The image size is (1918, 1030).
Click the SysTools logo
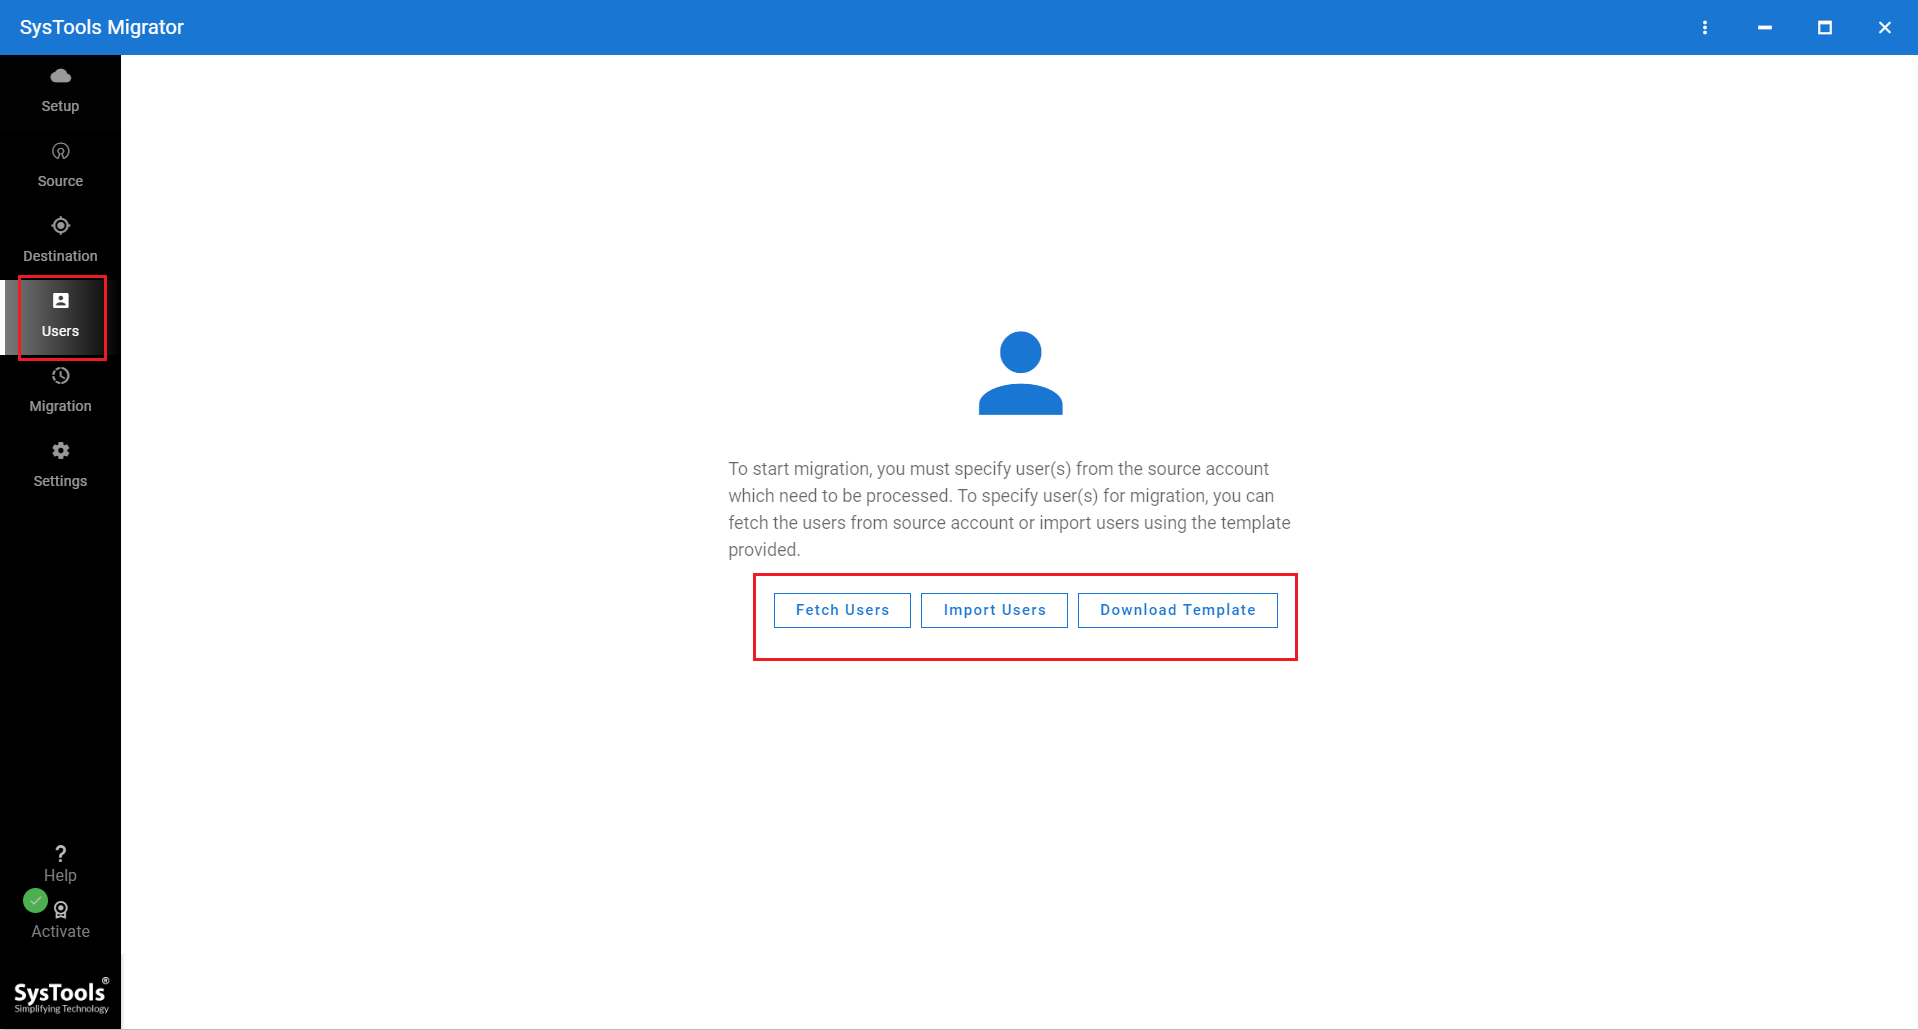[x=61, y=996]
